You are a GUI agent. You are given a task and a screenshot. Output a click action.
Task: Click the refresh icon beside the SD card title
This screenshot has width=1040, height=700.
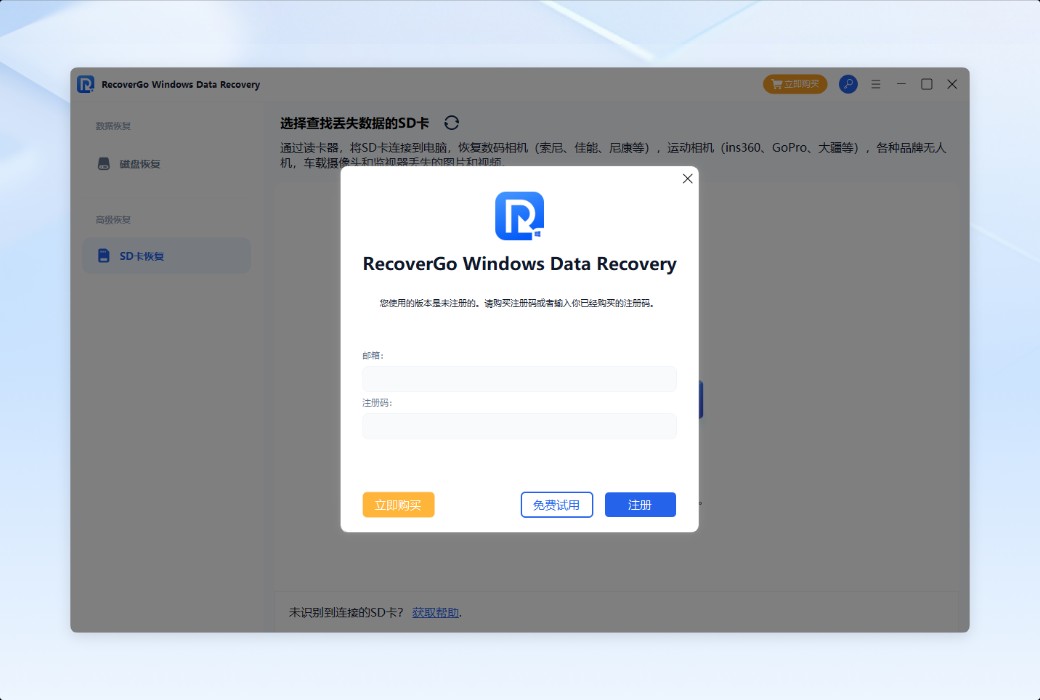[451, 122]
